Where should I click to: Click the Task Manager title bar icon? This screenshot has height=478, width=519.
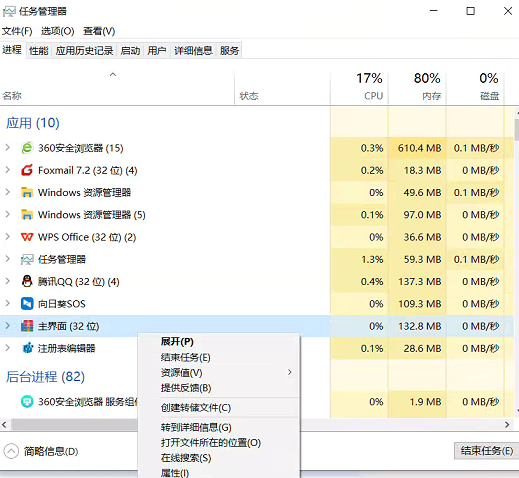click(x=9, y=12)
